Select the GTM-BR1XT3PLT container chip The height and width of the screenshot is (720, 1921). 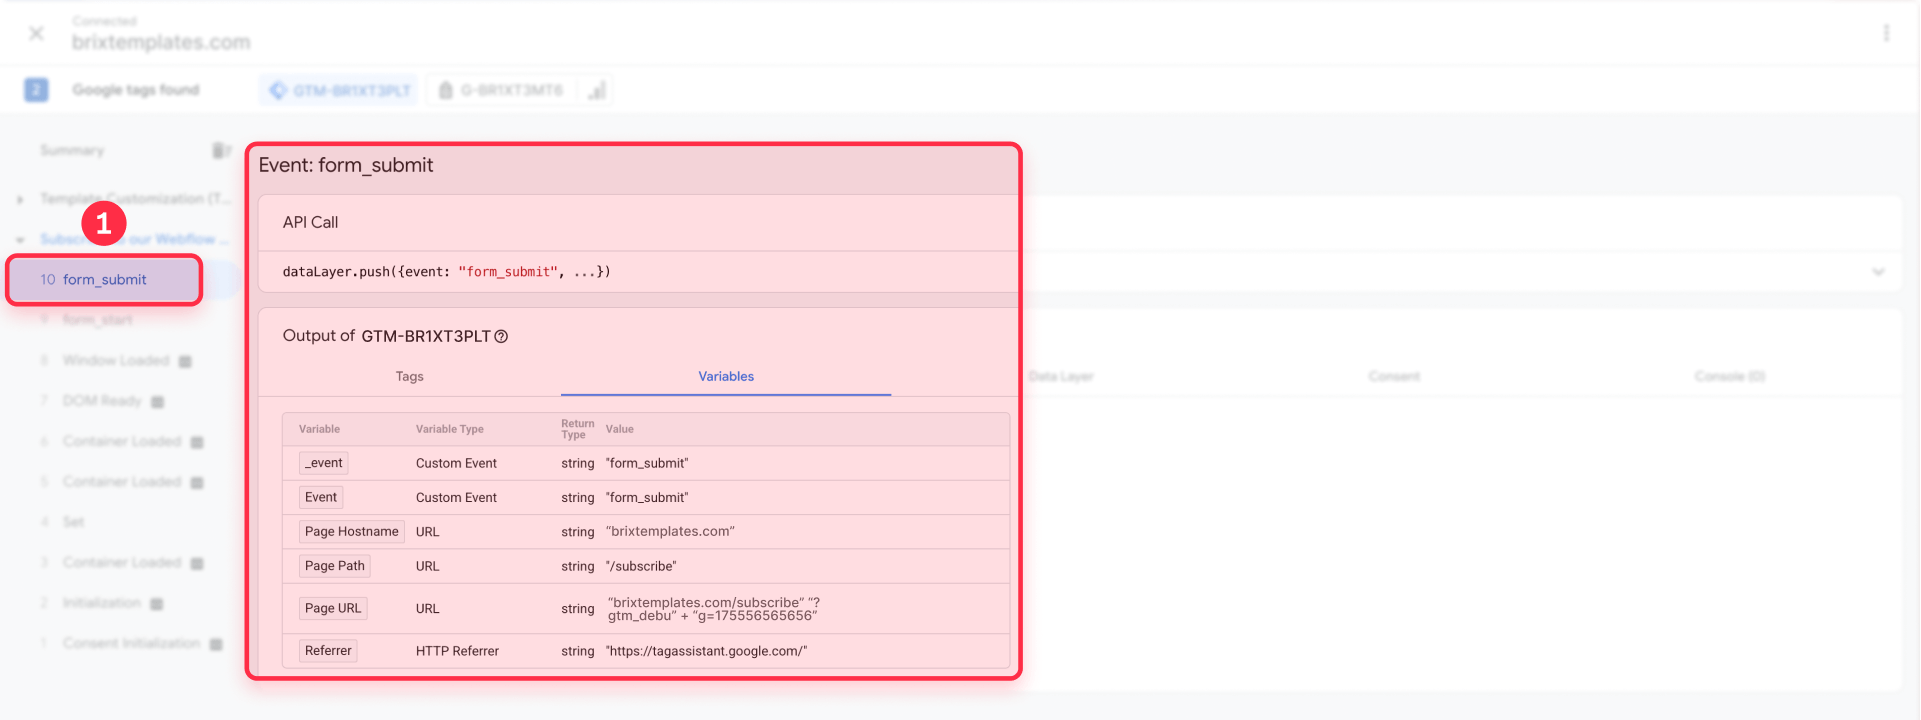(x=340, y=90)
